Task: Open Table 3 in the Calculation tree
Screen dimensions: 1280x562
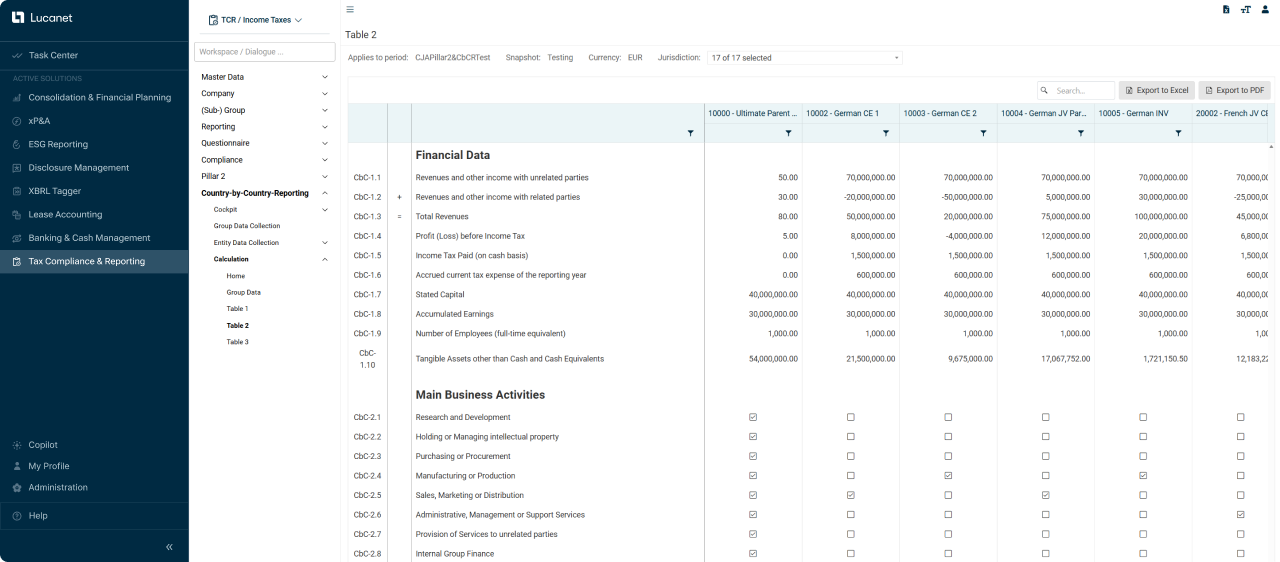Action: 237,342
